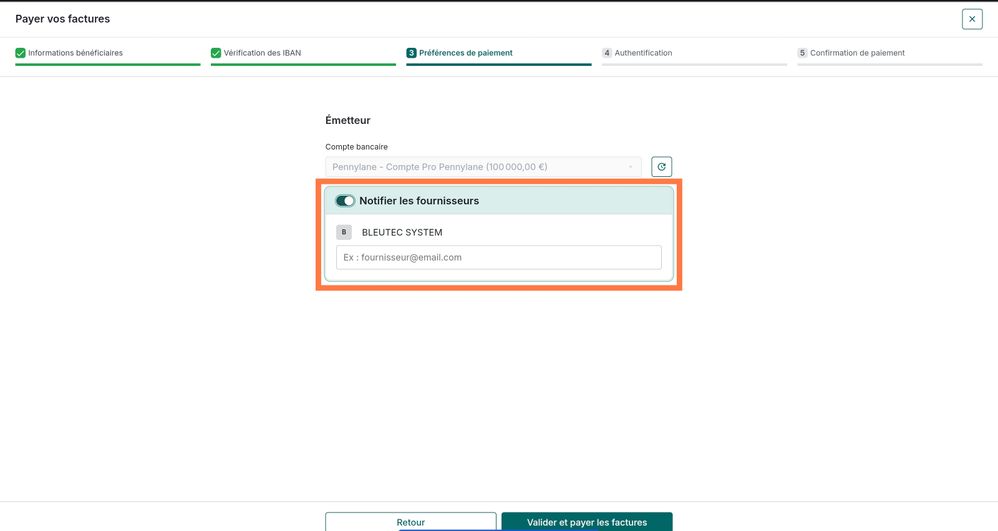This screenshot has width=998, height=531.
Task: Focus the supplier email input field
Action: click(x=498, y=257)
